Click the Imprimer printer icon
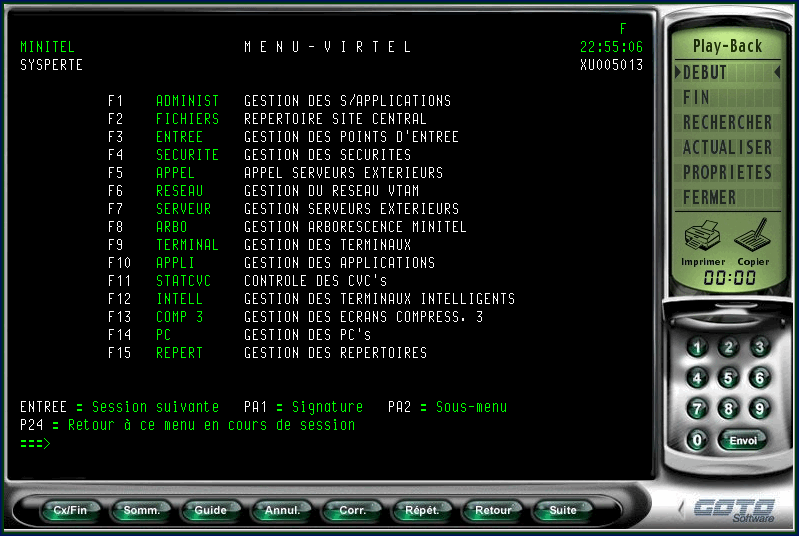Image resolution: width=799 pixels, height=536 pixels. [x=702, y=237]
